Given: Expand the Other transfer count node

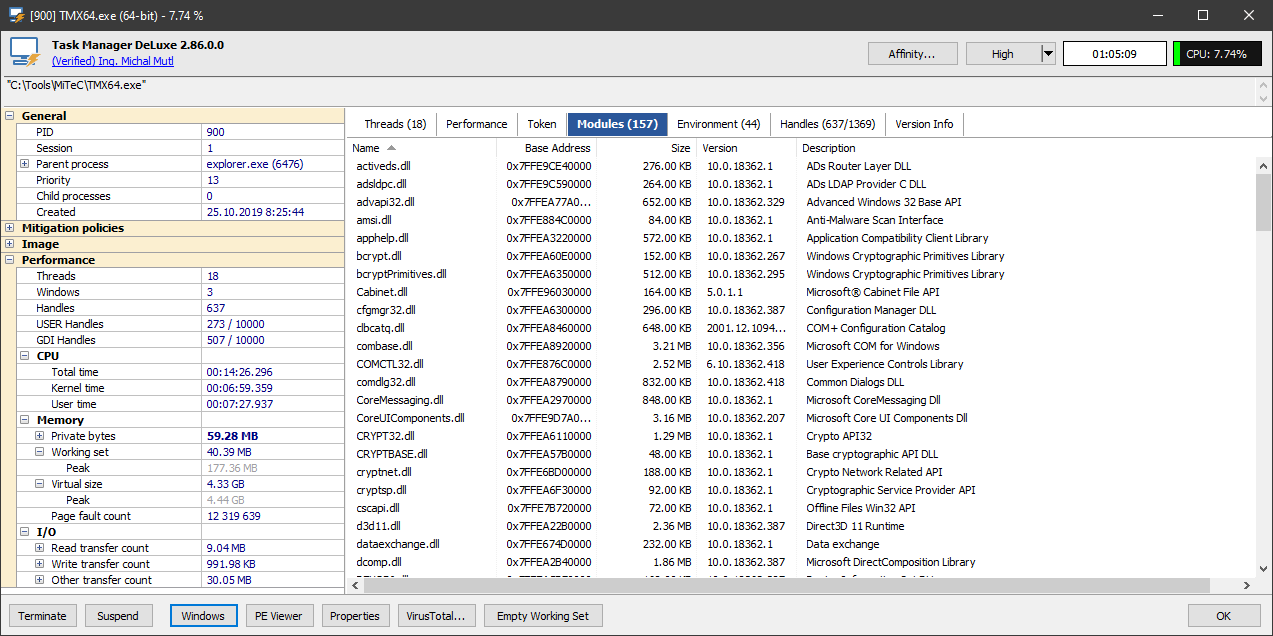Looking at the screenshot, I should pyautogui.click(x=40, y=580).
